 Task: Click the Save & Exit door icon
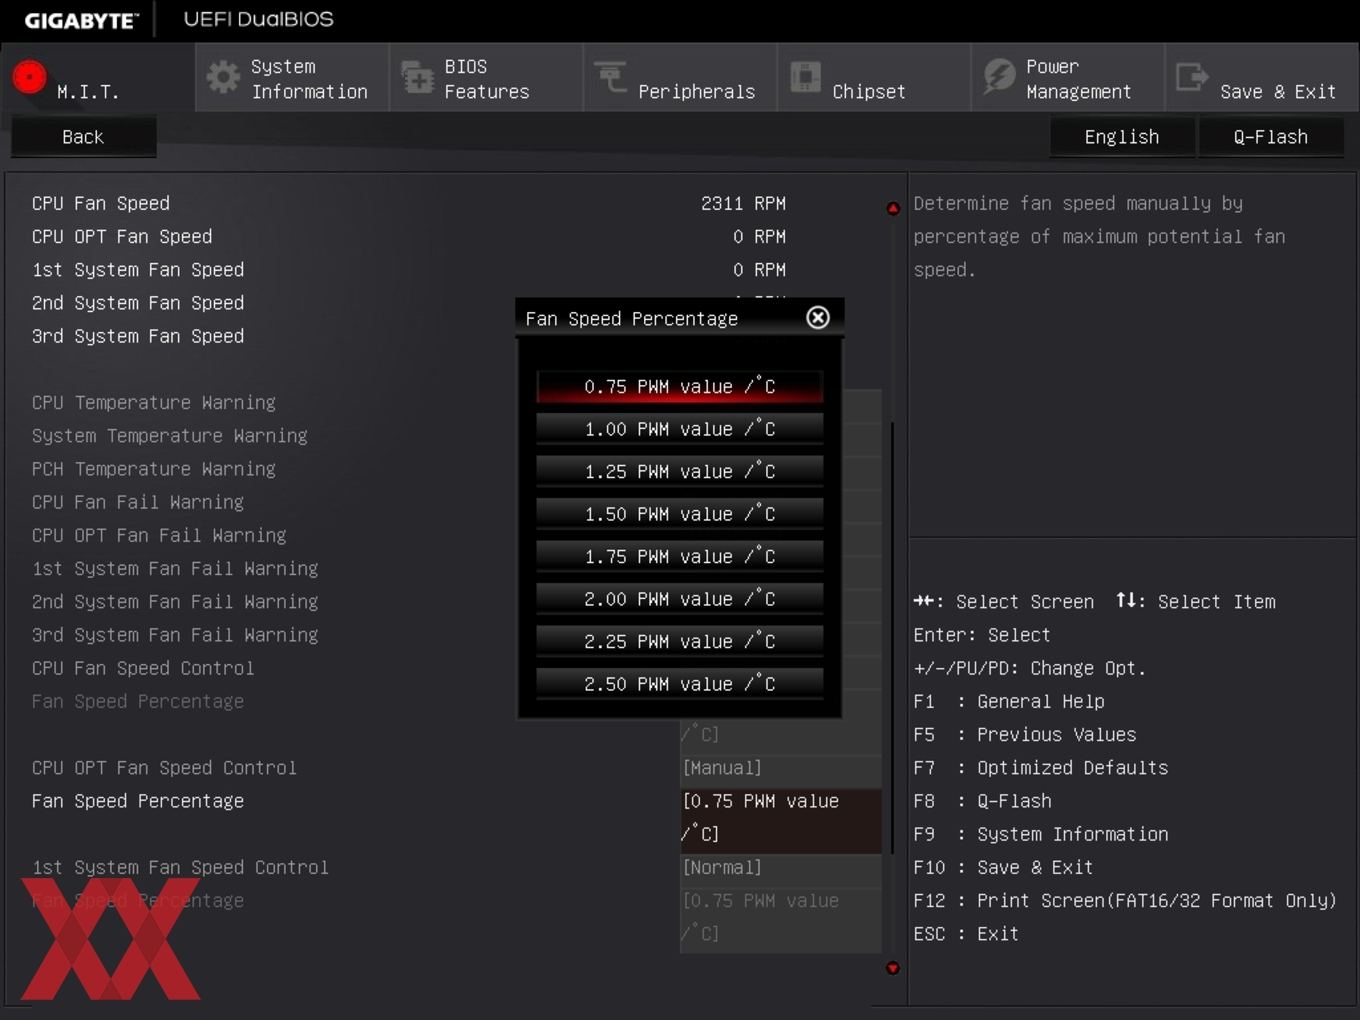[x=1192, y=77]
